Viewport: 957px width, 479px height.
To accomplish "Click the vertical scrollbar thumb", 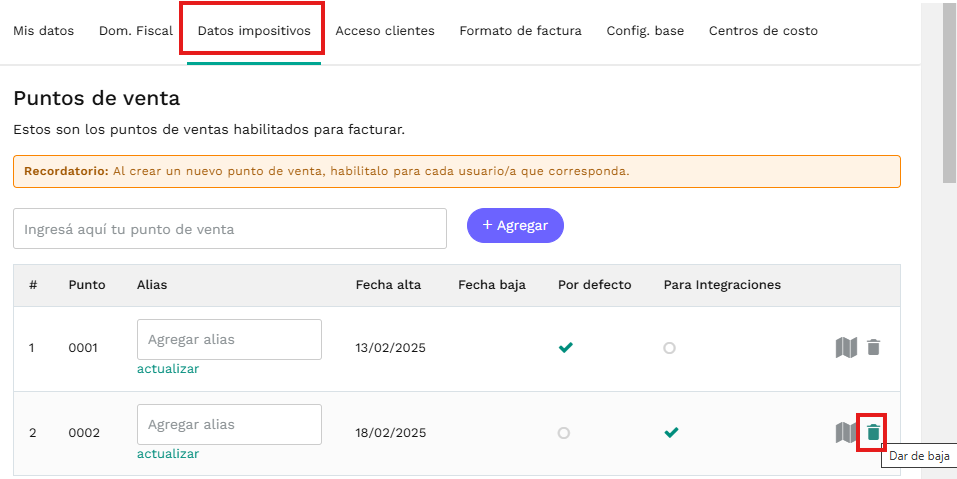I will [x=949, y=93].
